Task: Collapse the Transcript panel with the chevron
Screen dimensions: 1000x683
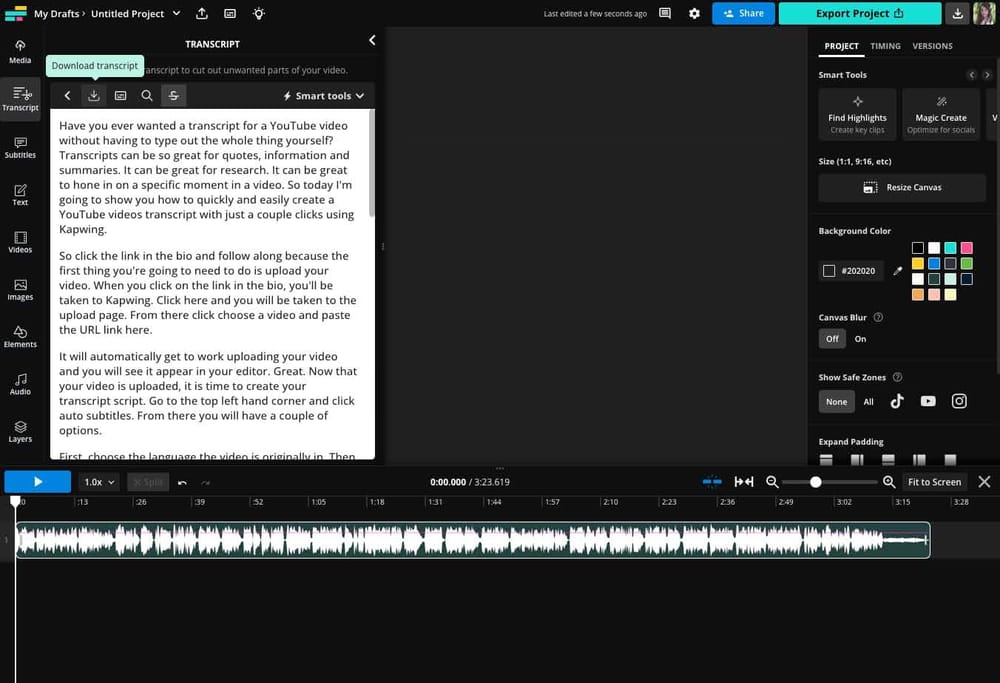Action: [372, 40]
